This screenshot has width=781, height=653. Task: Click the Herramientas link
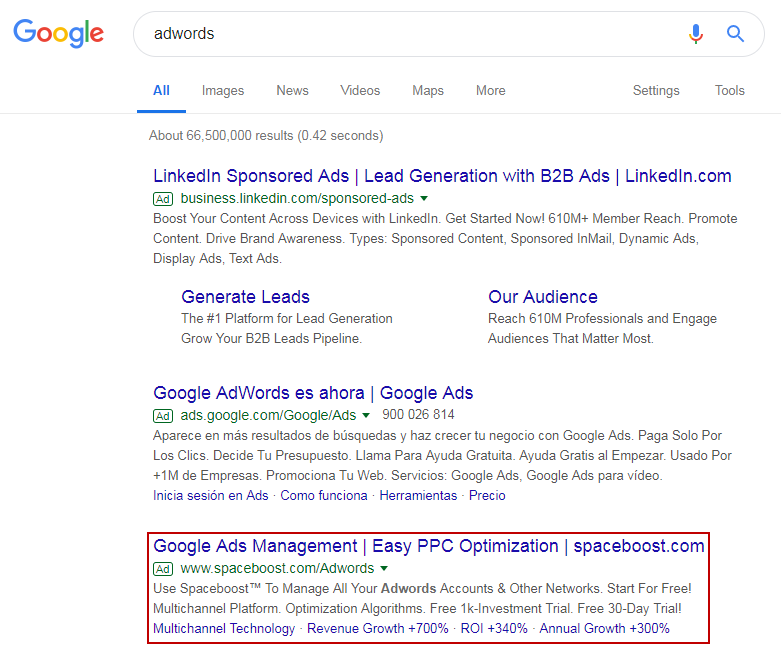pyautogui.click(x=418, y=496)
